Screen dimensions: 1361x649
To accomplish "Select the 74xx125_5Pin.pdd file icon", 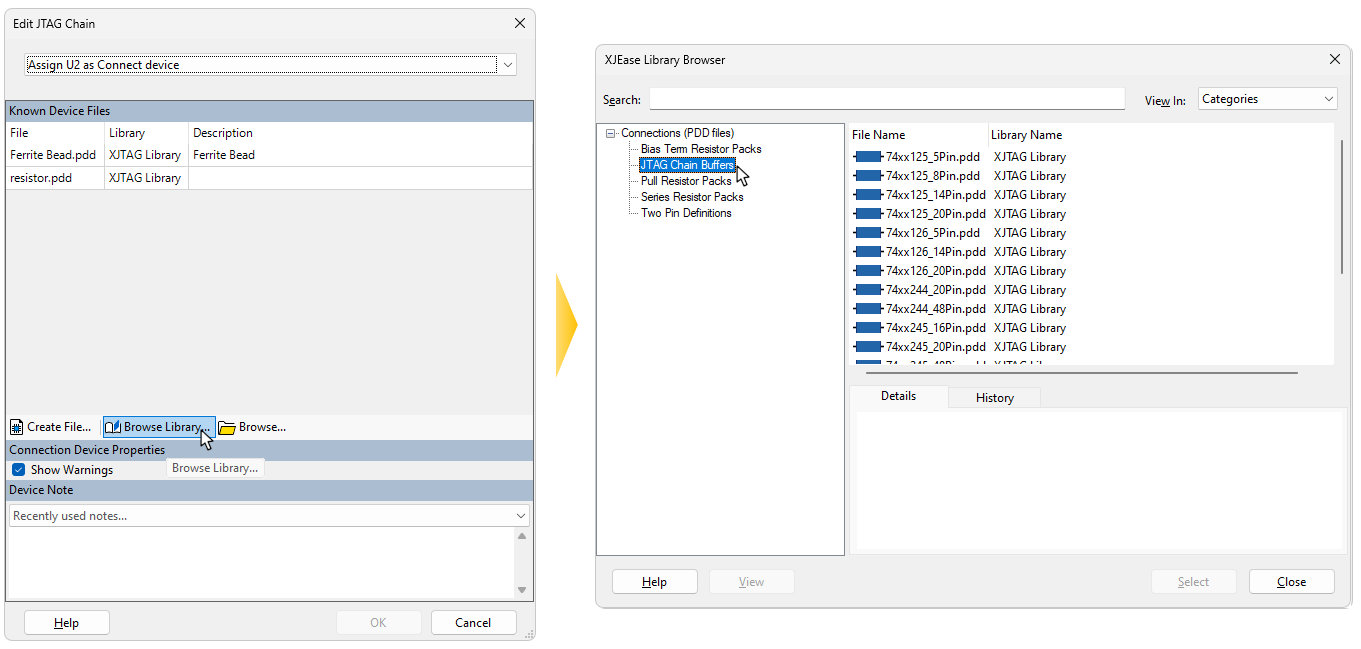I will click(867, 157).
